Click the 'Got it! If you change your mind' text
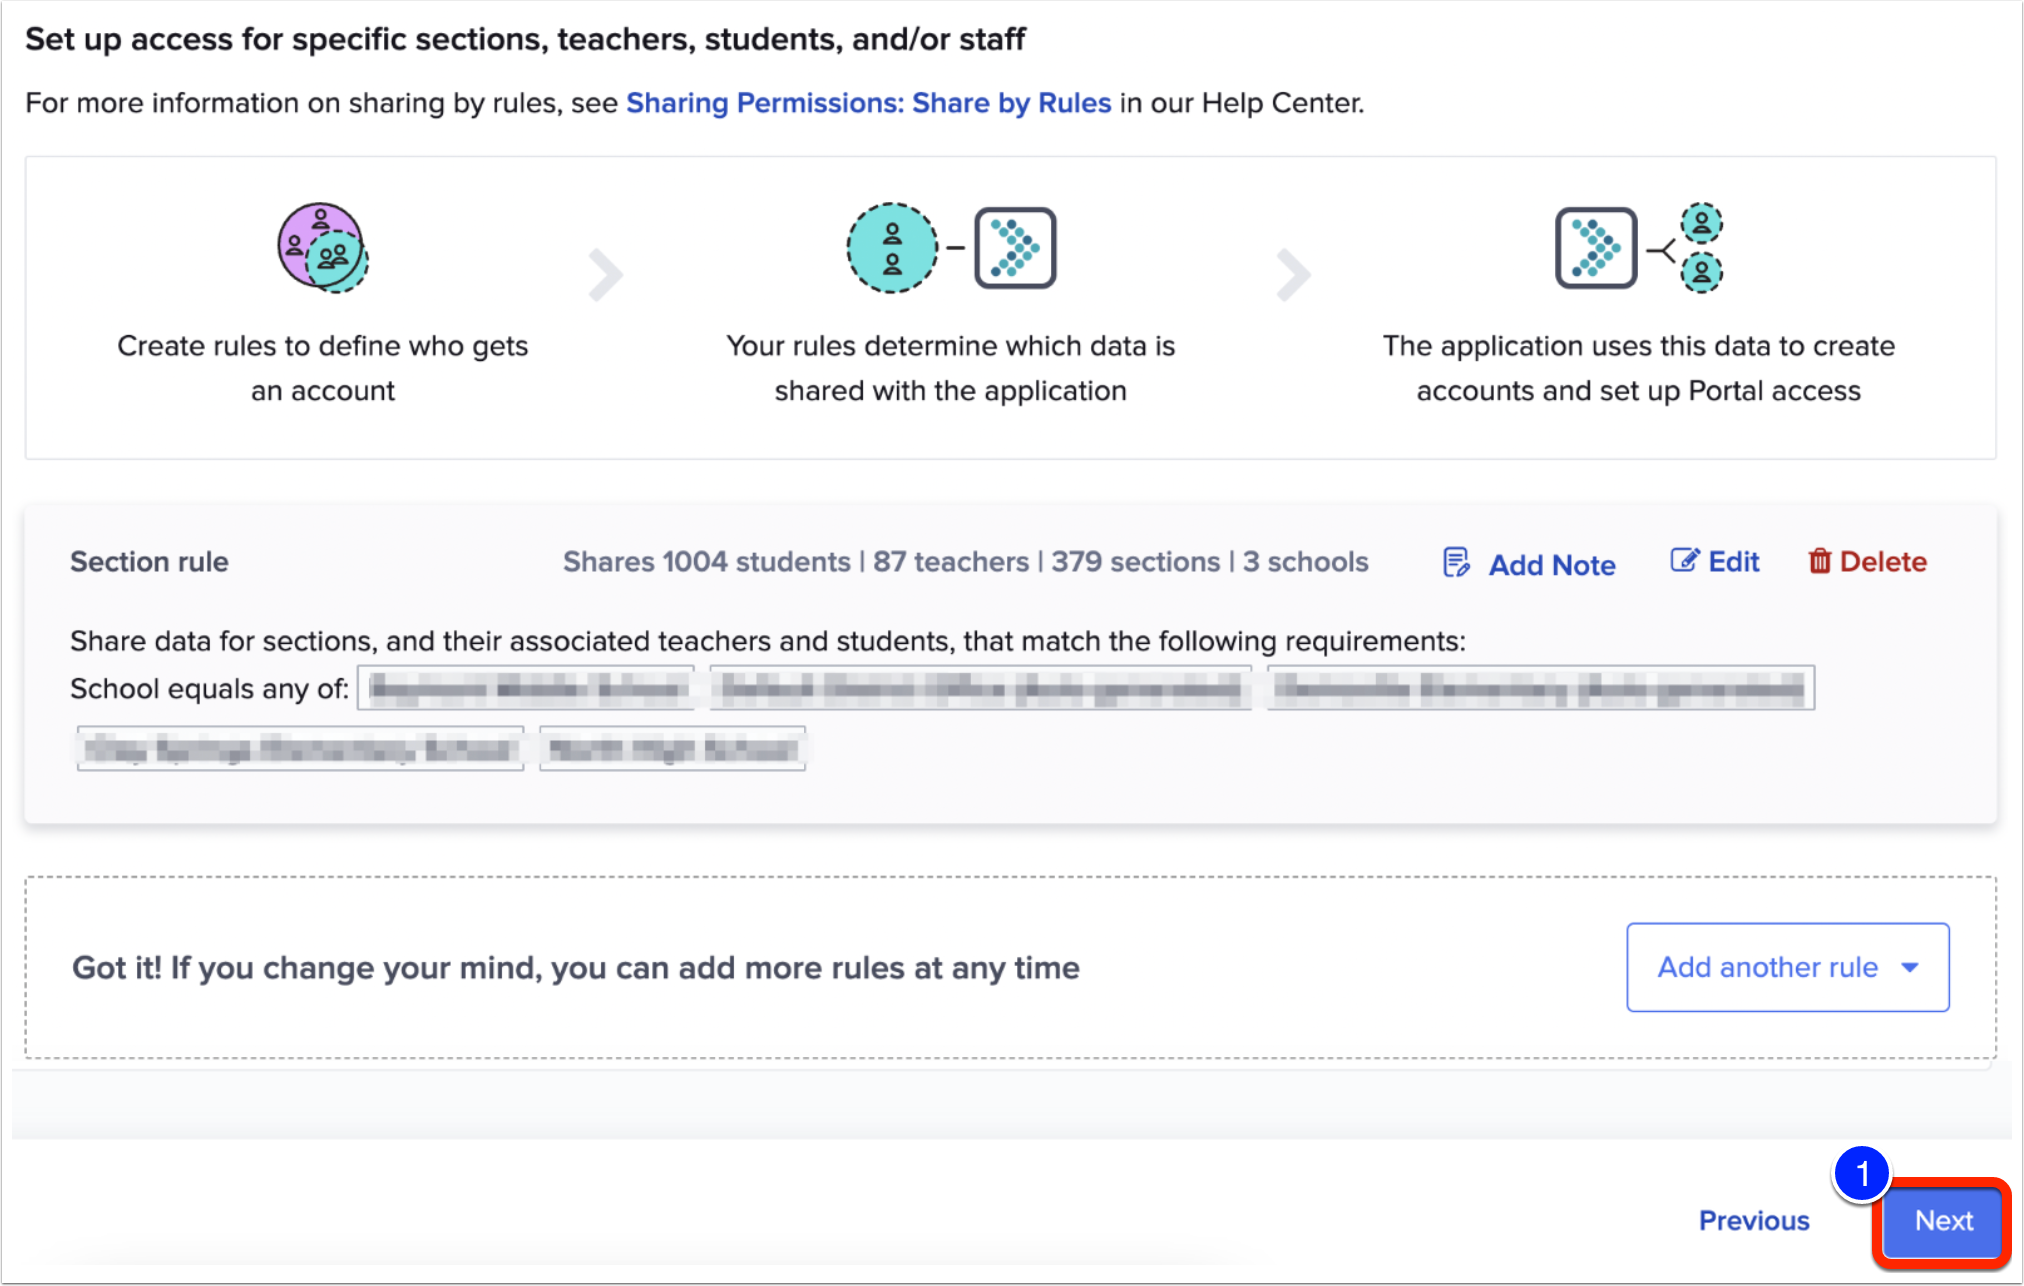The height and width of the screenshot is (1286, 2024). tap(575, 968)
